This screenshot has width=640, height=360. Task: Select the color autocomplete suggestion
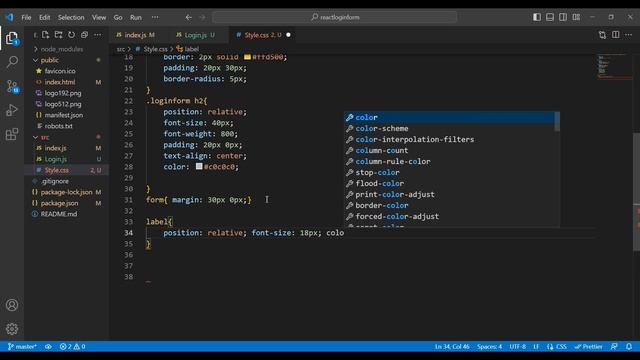pos(449,118)
